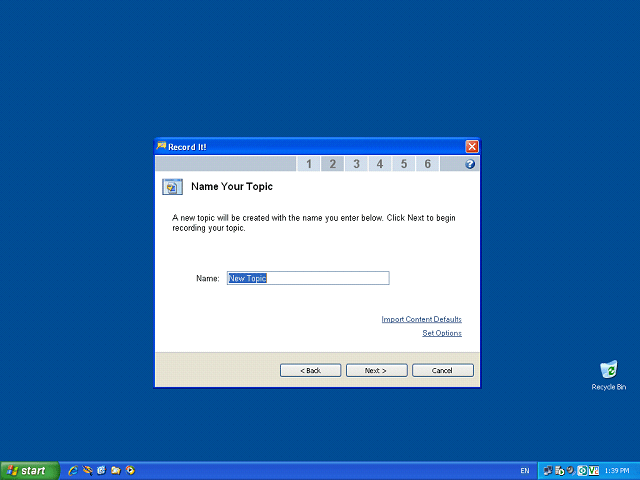Click the Next > button
640x480 pixels.
pyautogui.click(x=376, y=370)
